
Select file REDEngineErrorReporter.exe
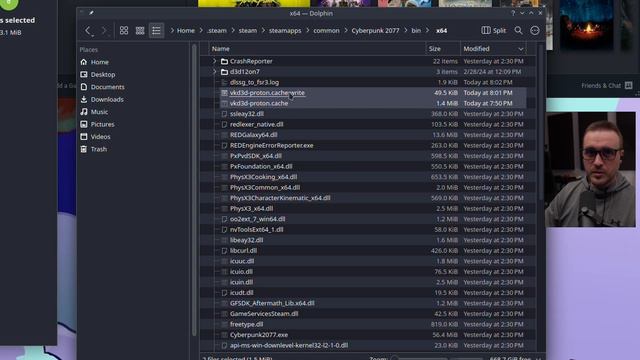[271, 146]
